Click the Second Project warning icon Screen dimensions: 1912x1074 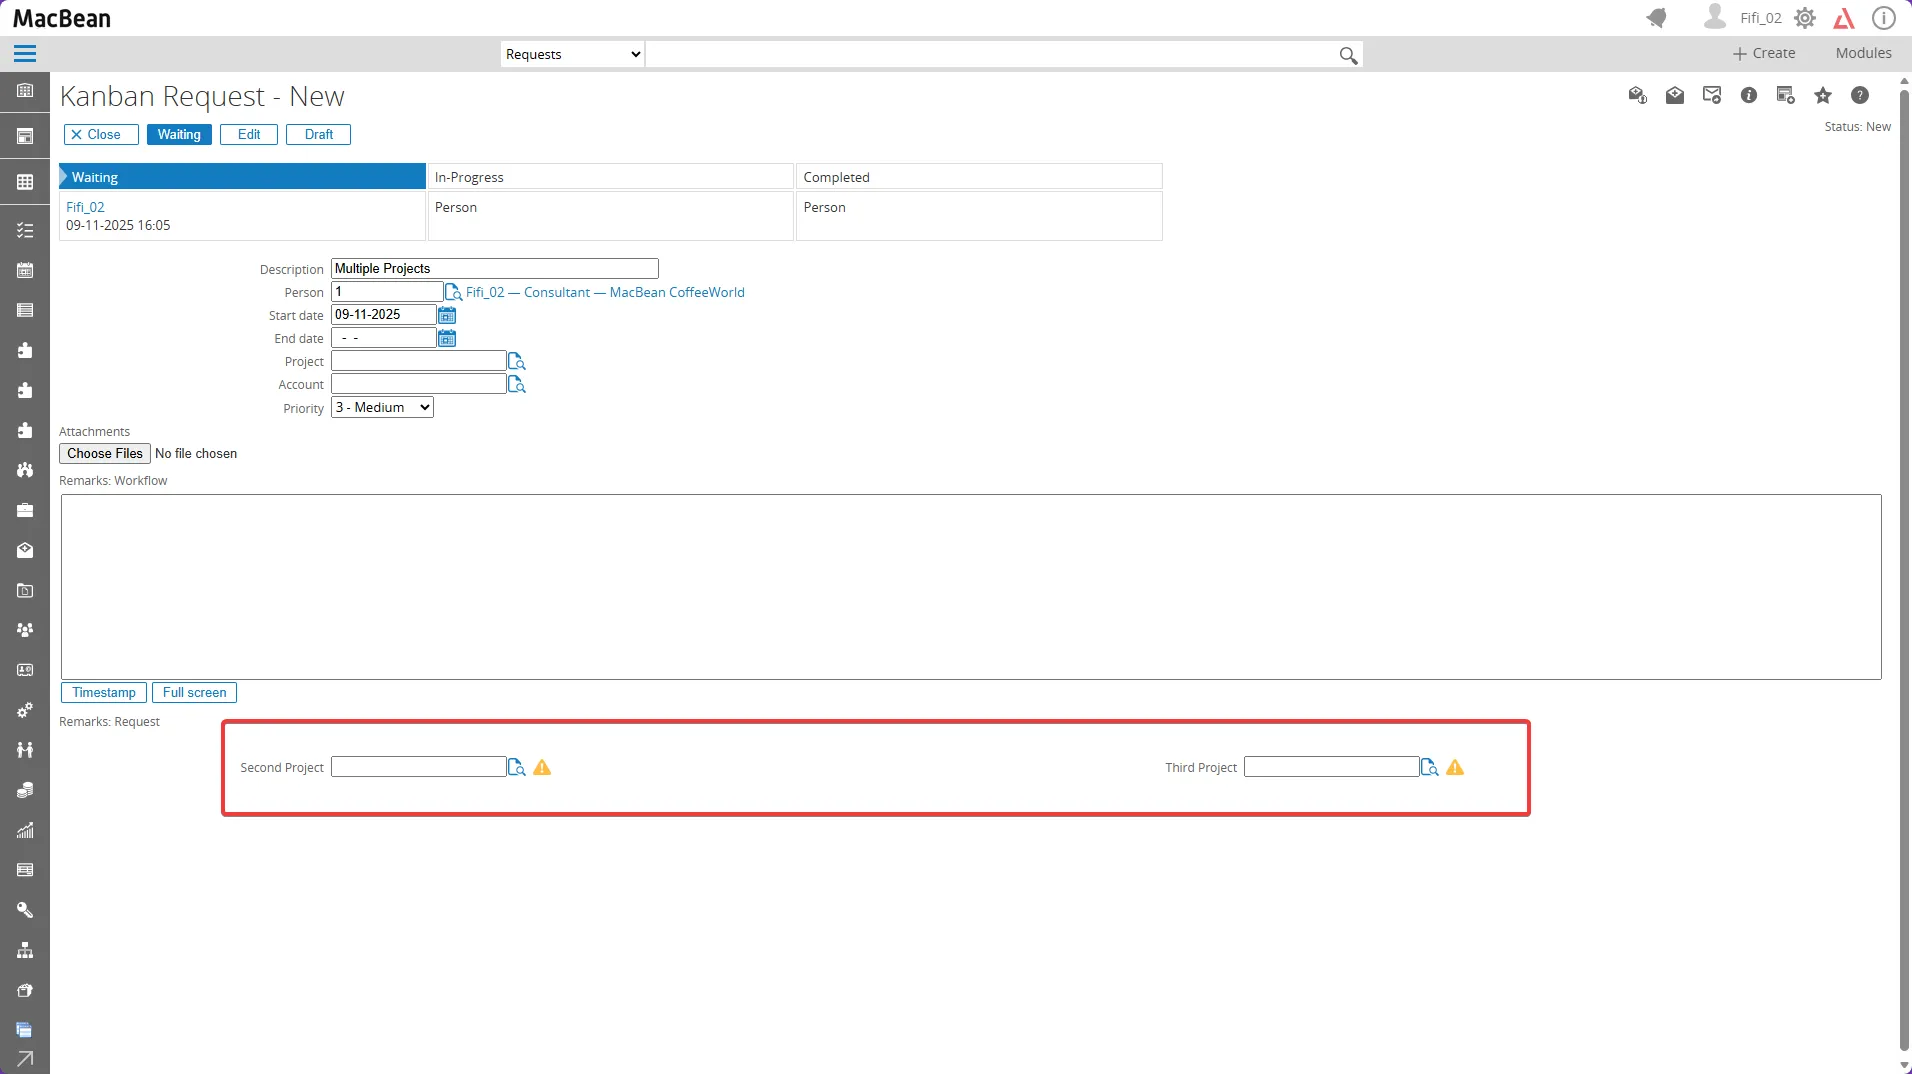pos(542,768)
